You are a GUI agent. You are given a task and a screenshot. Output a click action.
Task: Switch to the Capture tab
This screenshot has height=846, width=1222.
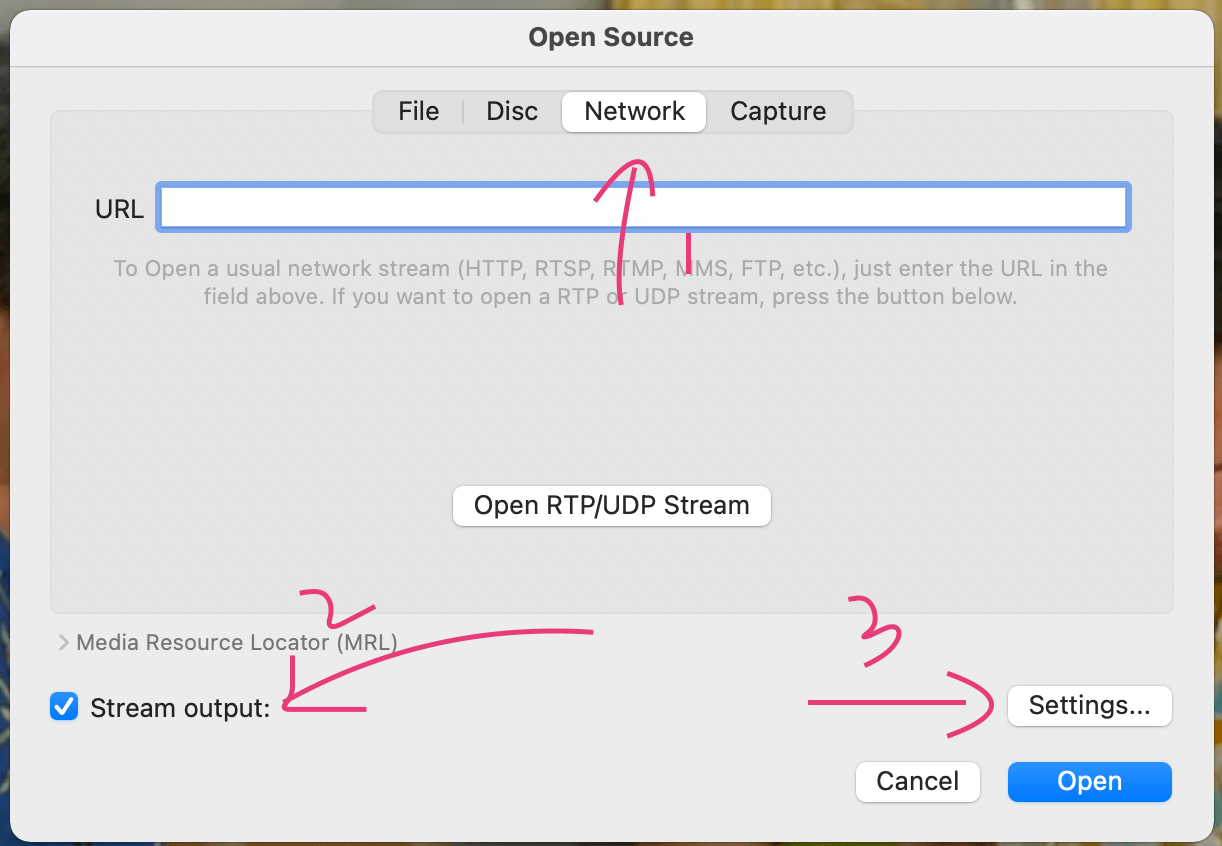pyautogui.click(x=778, y=111)
